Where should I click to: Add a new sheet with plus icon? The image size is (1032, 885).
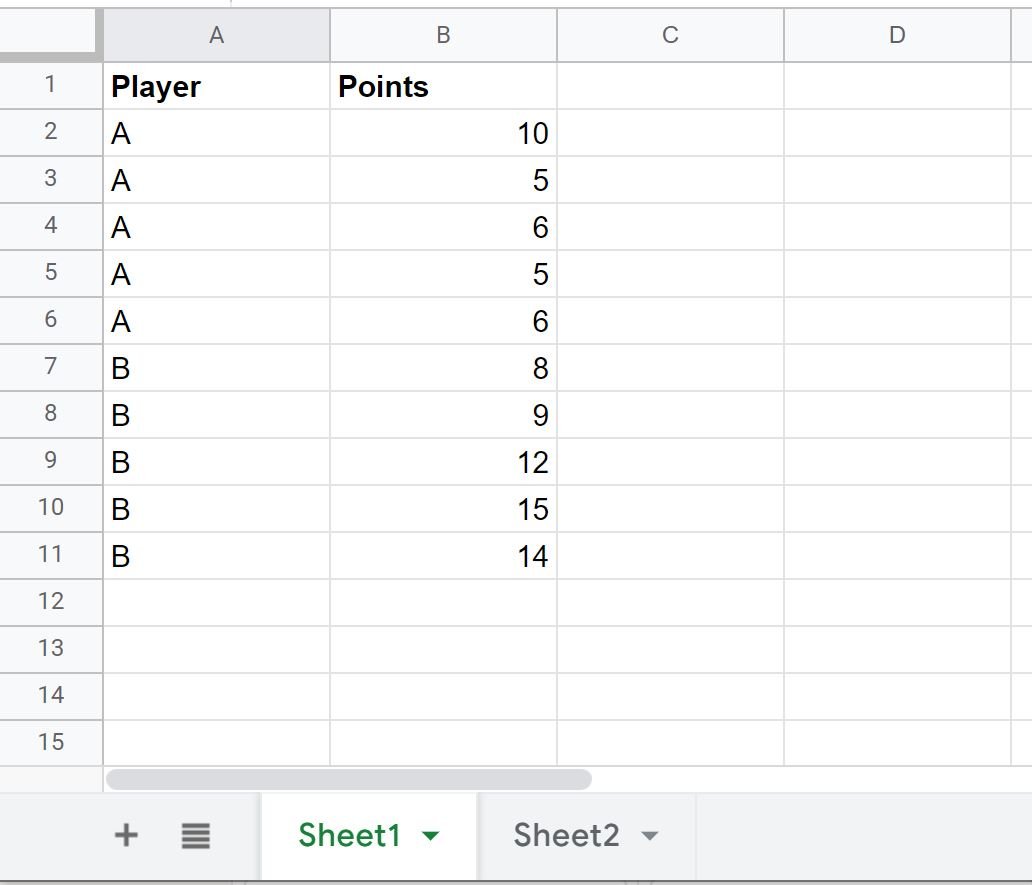tap(126, 835)
